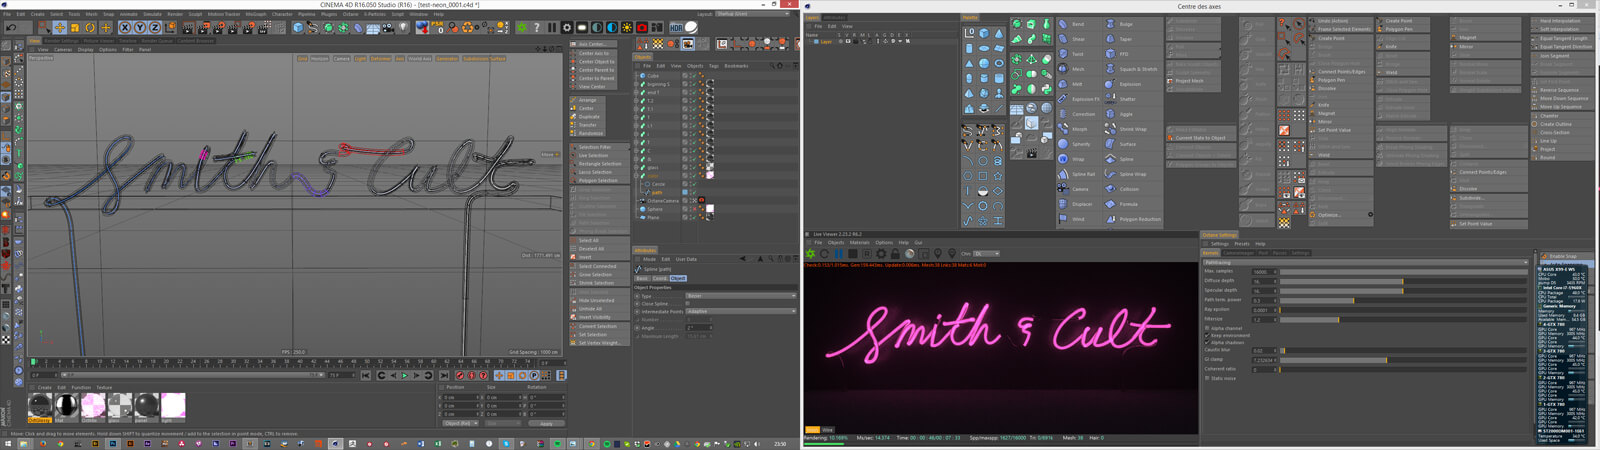Click the Undo arrow in Cinema 4D toolbar

click(11, 27)
